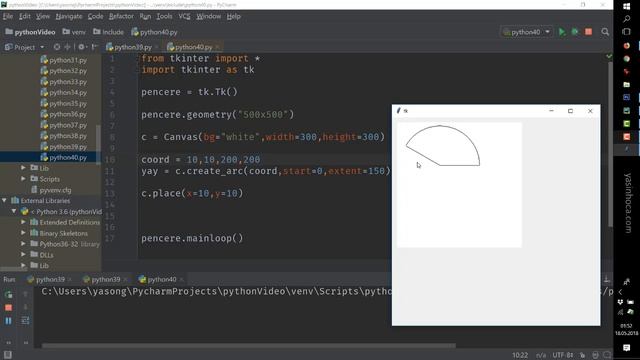Screen dimensions: 640x360
Task: Open Windows Start menu
Action: click(x=627, y=6)
